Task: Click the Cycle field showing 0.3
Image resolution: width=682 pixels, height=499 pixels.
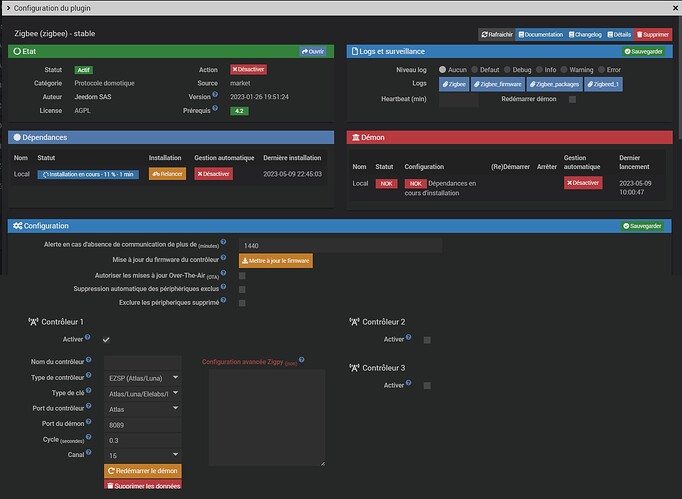Action: [143, 440]
